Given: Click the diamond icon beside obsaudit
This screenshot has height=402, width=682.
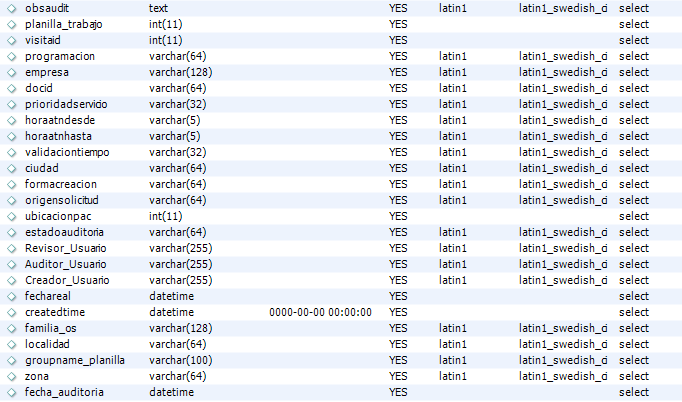Looking at the screenshot, I should click(x=12, y=8).
